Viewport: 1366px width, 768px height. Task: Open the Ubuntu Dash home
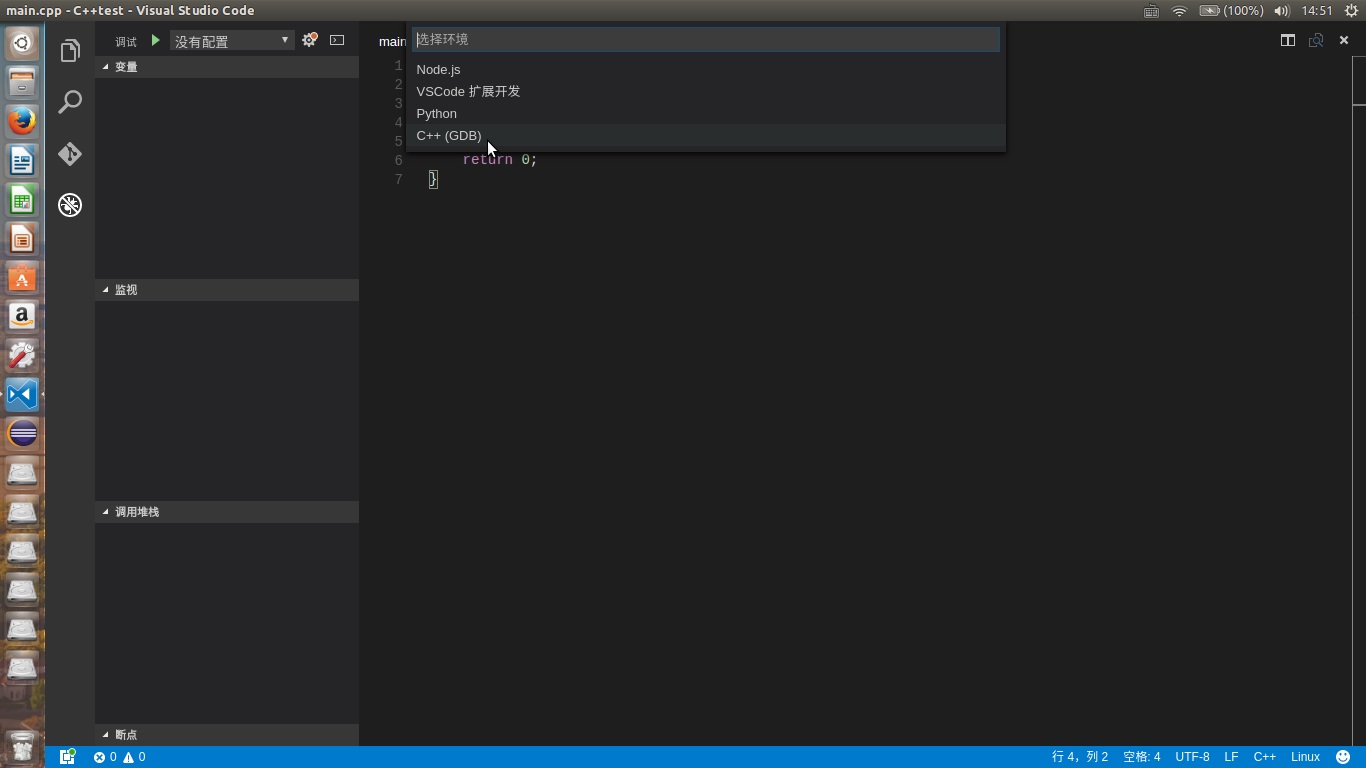coord(22,43)
